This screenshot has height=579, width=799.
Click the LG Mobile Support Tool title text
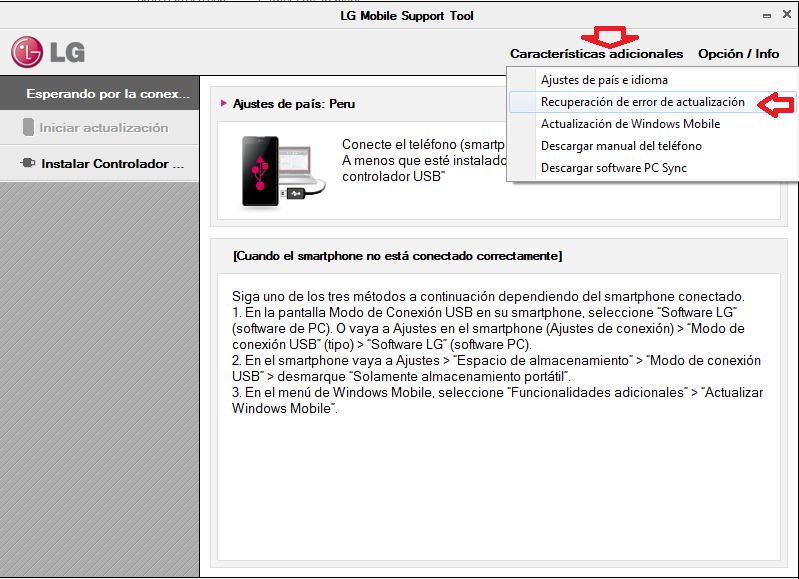407,16
